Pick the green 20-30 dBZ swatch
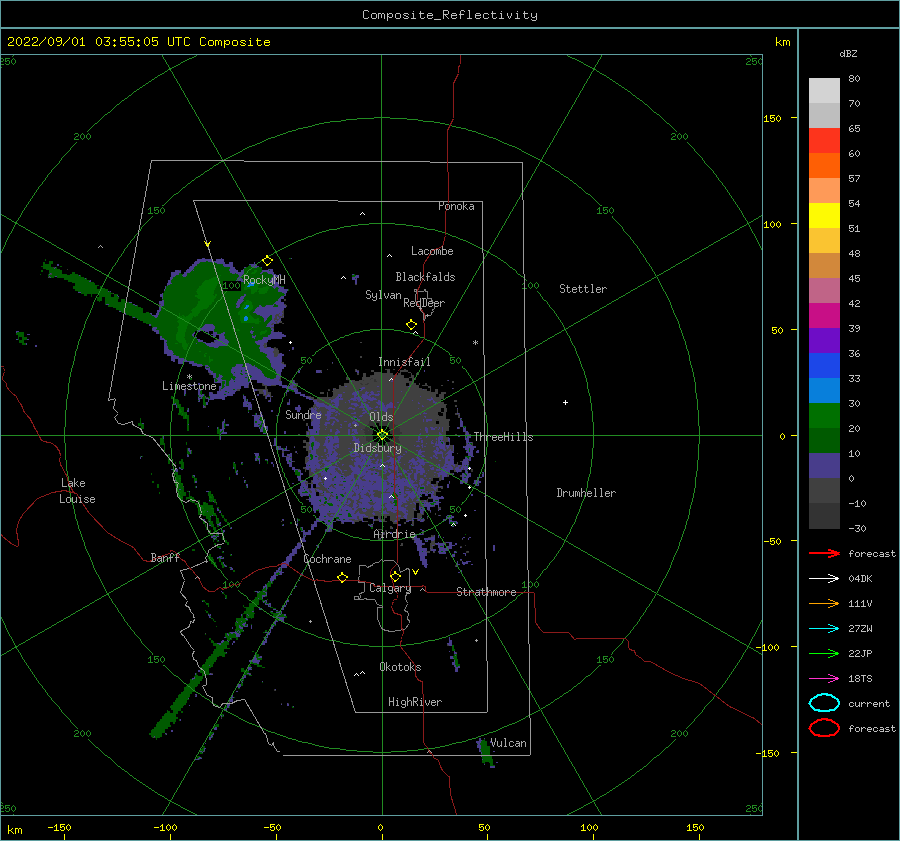The width and height of the screenshot is (900, 841). [x=824, y=416]
